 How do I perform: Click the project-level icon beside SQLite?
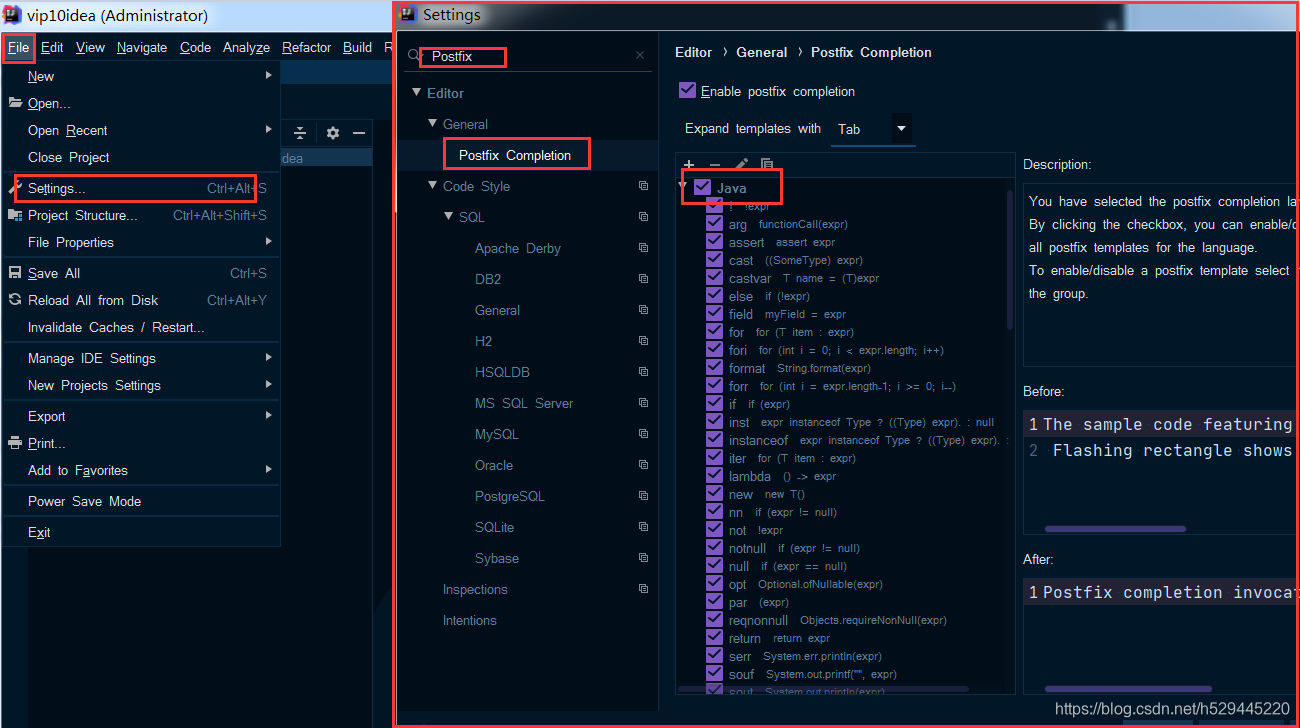coord(644,527)
